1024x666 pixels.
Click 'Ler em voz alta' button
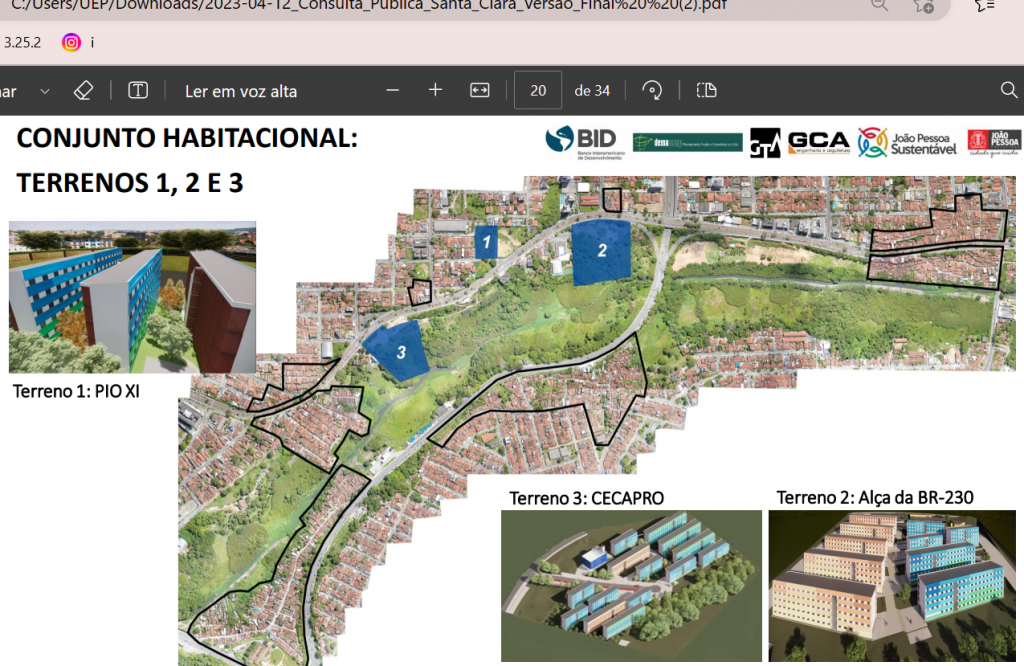click(x=241, y=91)
